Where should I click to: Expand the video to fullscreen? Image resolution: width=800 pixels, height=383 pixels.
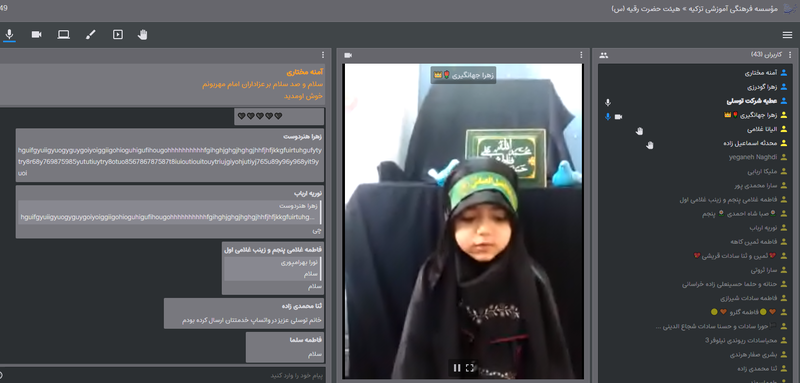pyautogui.click(x=470, y=368)
